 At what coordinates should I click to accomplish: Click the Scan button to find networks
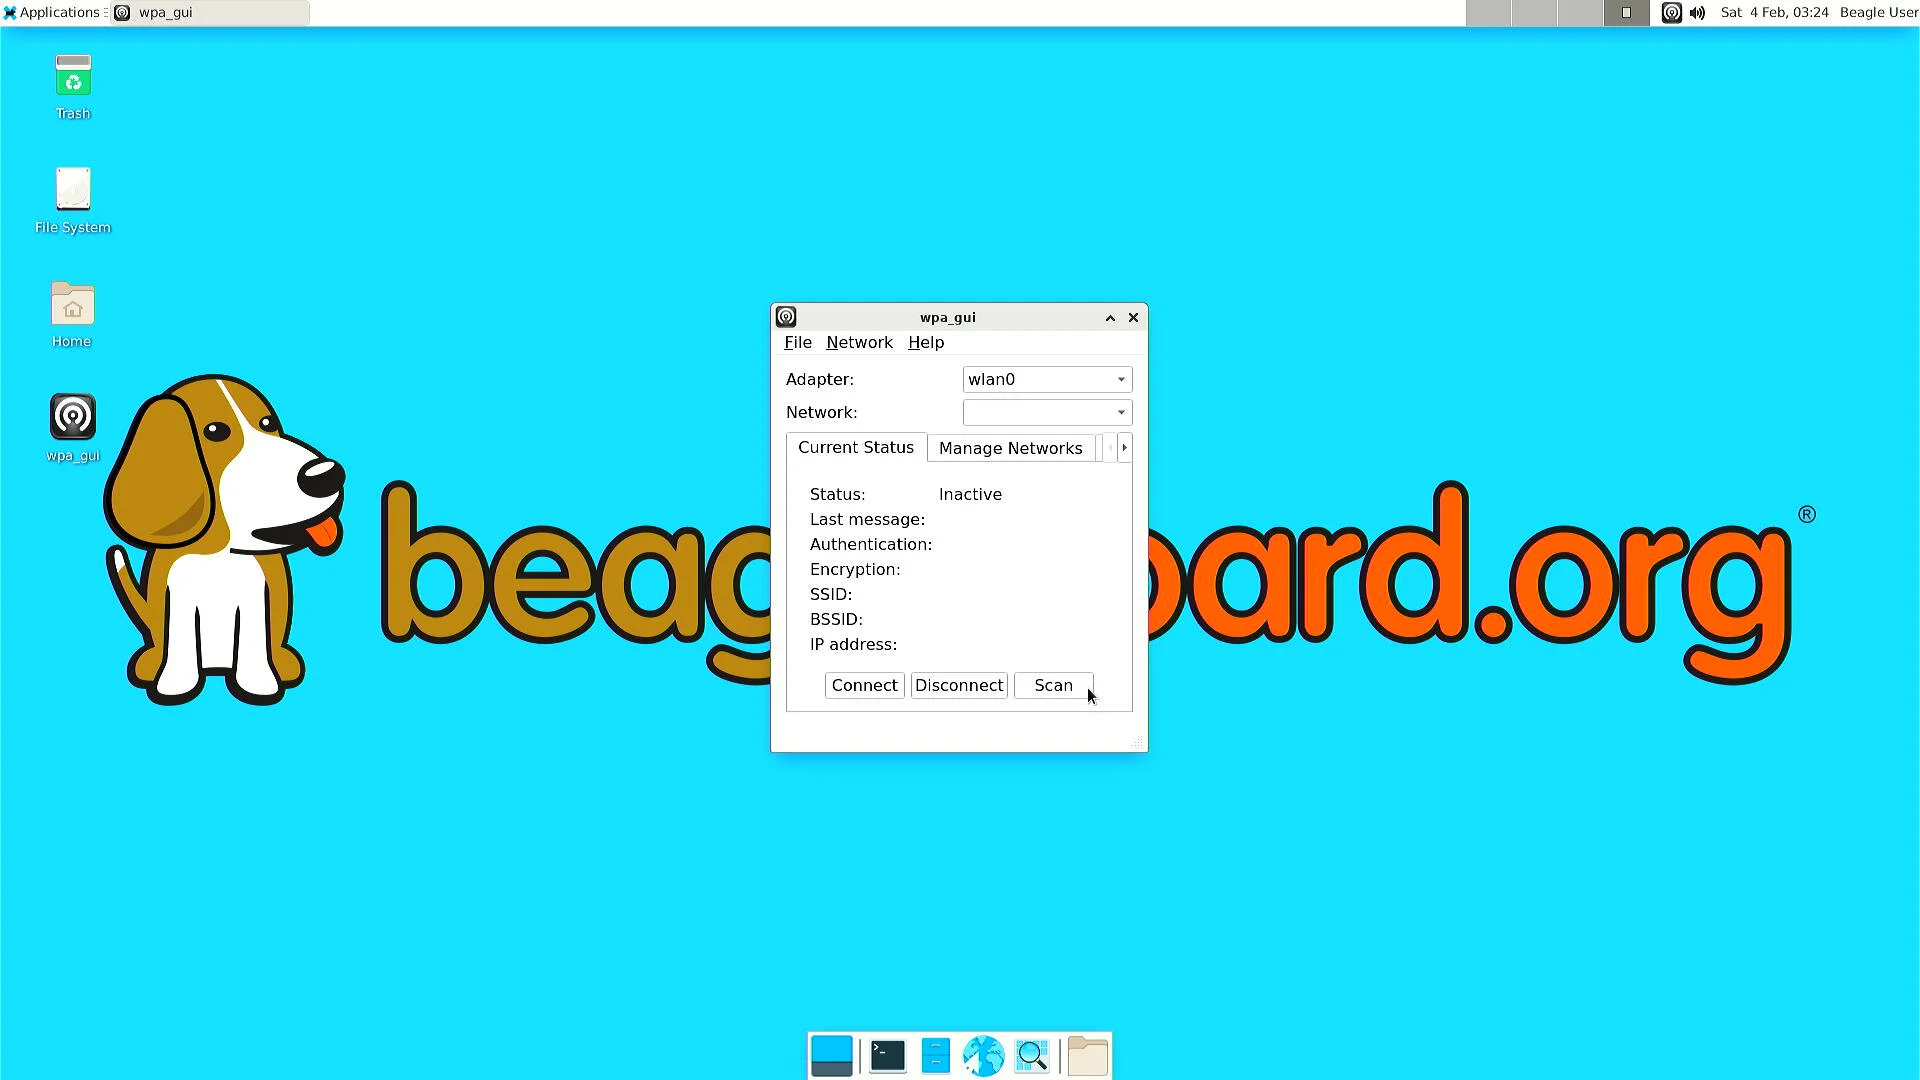point(1052,684)
